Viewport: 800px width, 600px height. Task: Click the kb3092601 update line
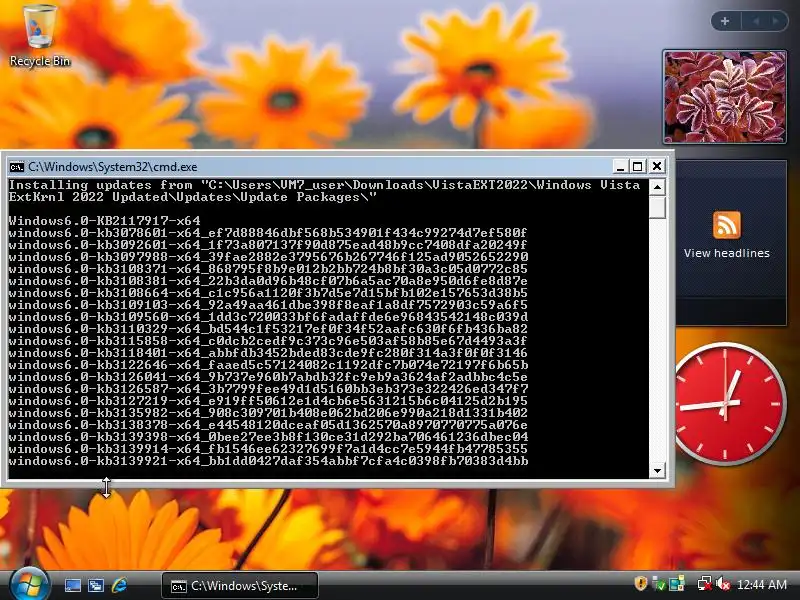[x=268, y=245]
